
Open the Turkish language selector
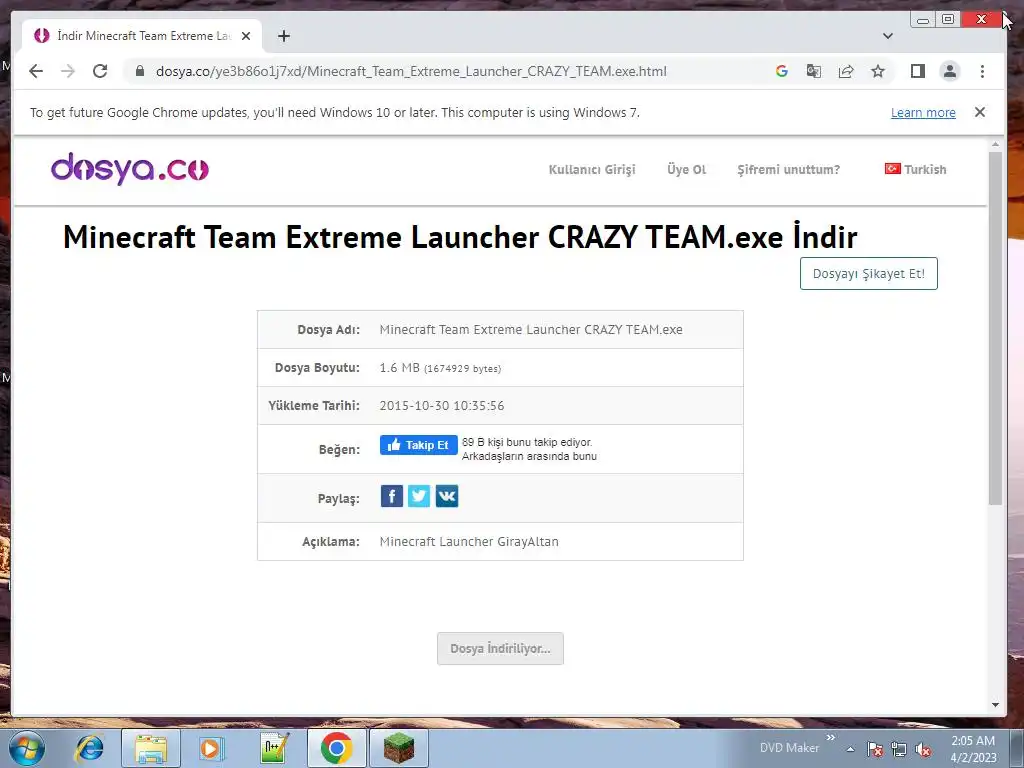point(916,169)
